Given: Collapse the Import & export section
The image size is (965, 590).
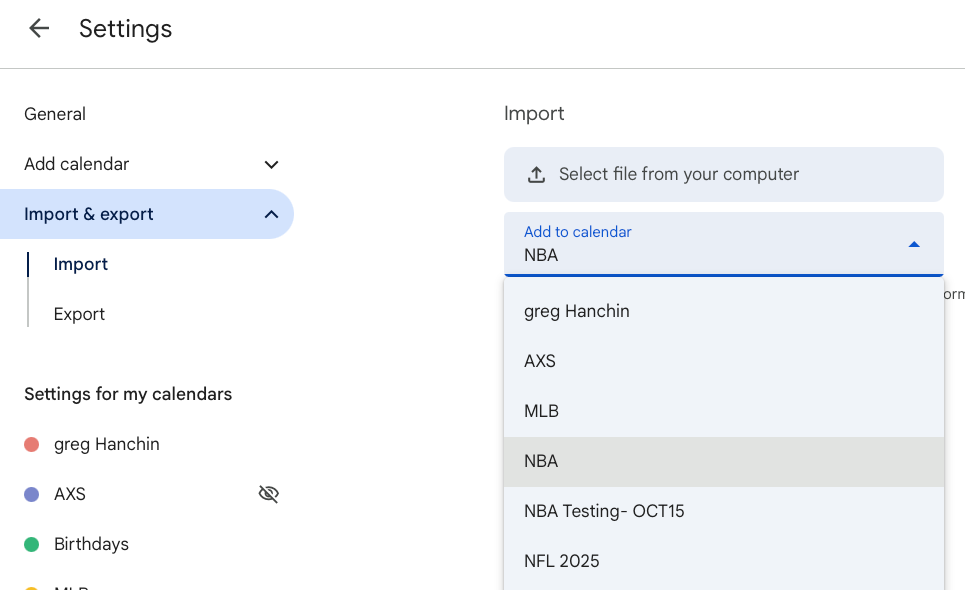Looking at the screenshot, I should pos(271,215).
